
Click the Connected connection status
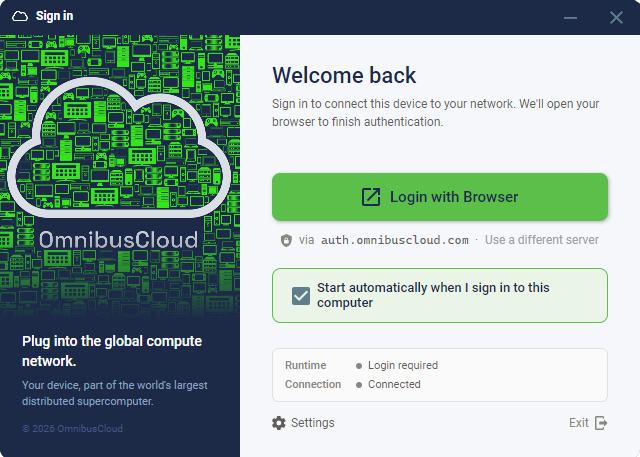point(394,384)
